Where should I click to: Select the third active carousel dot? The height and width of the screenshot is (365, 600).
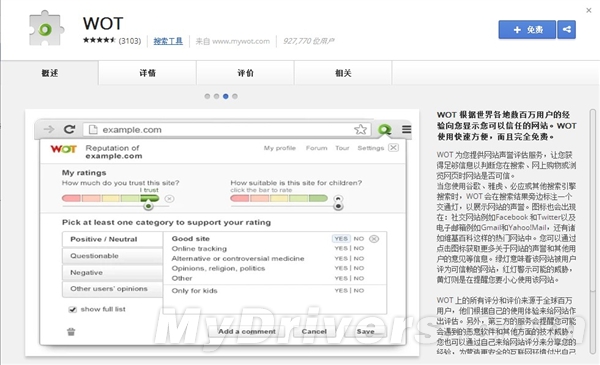click(225, 96)
